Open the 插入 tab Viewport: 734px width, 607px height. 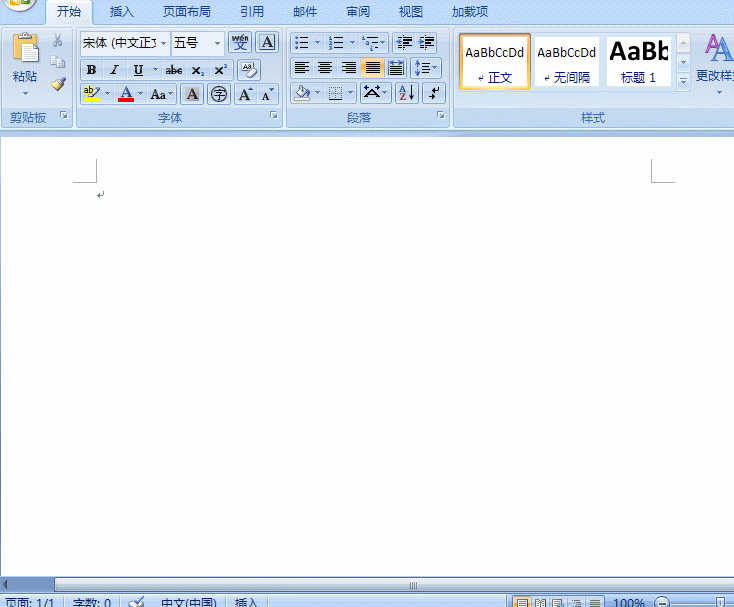(122, 12)
